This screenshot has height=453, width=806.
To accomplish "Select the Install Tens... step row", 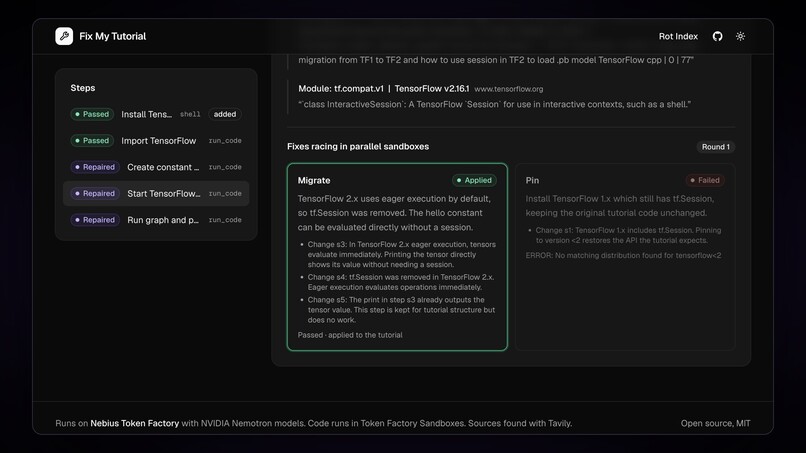I will 156,114.
